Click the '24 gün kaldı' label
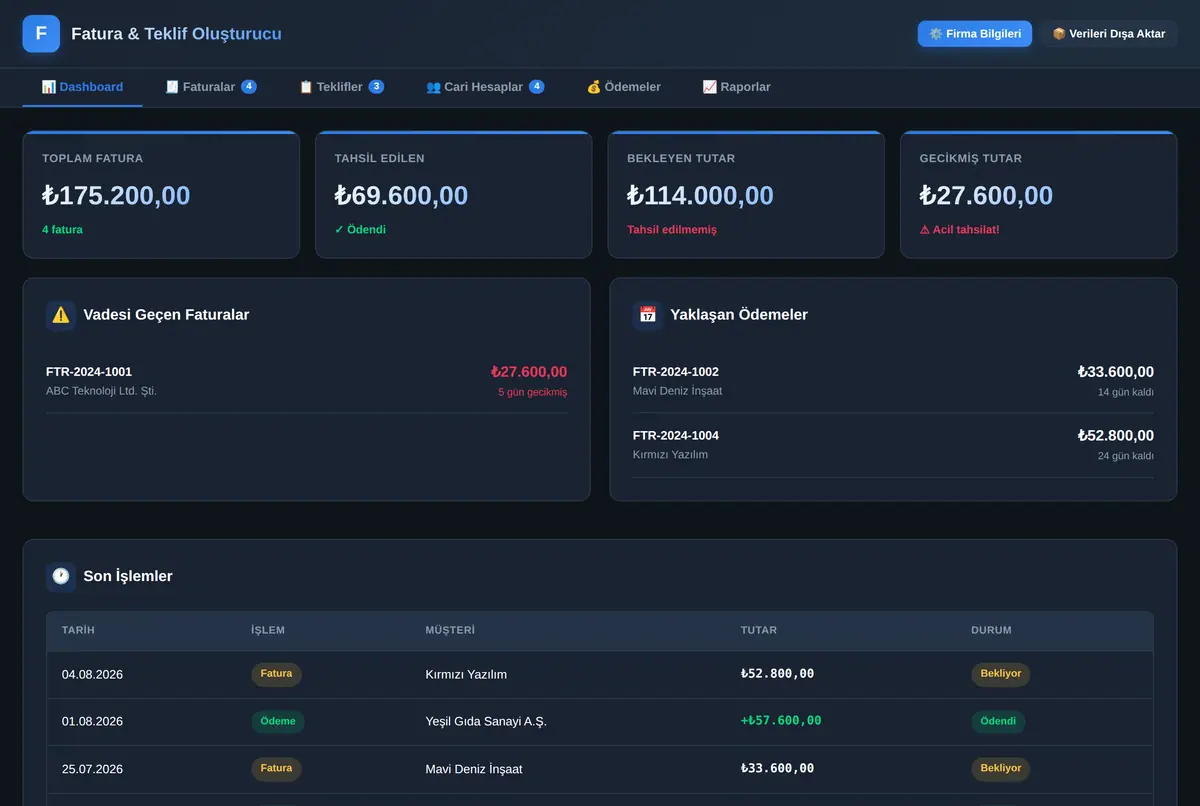The image size is (1200, 806). [x=1126, y=456]
